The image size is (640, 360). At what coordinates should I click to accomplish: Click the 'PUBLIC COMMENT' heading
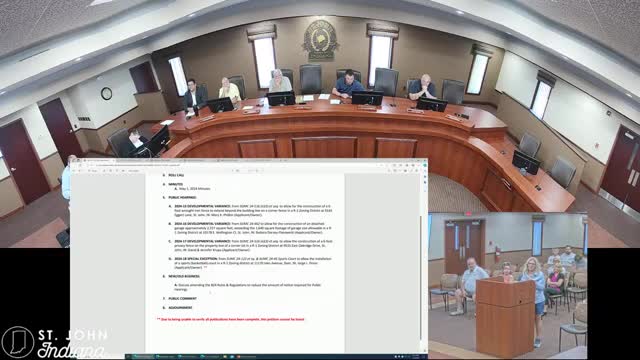182,298
